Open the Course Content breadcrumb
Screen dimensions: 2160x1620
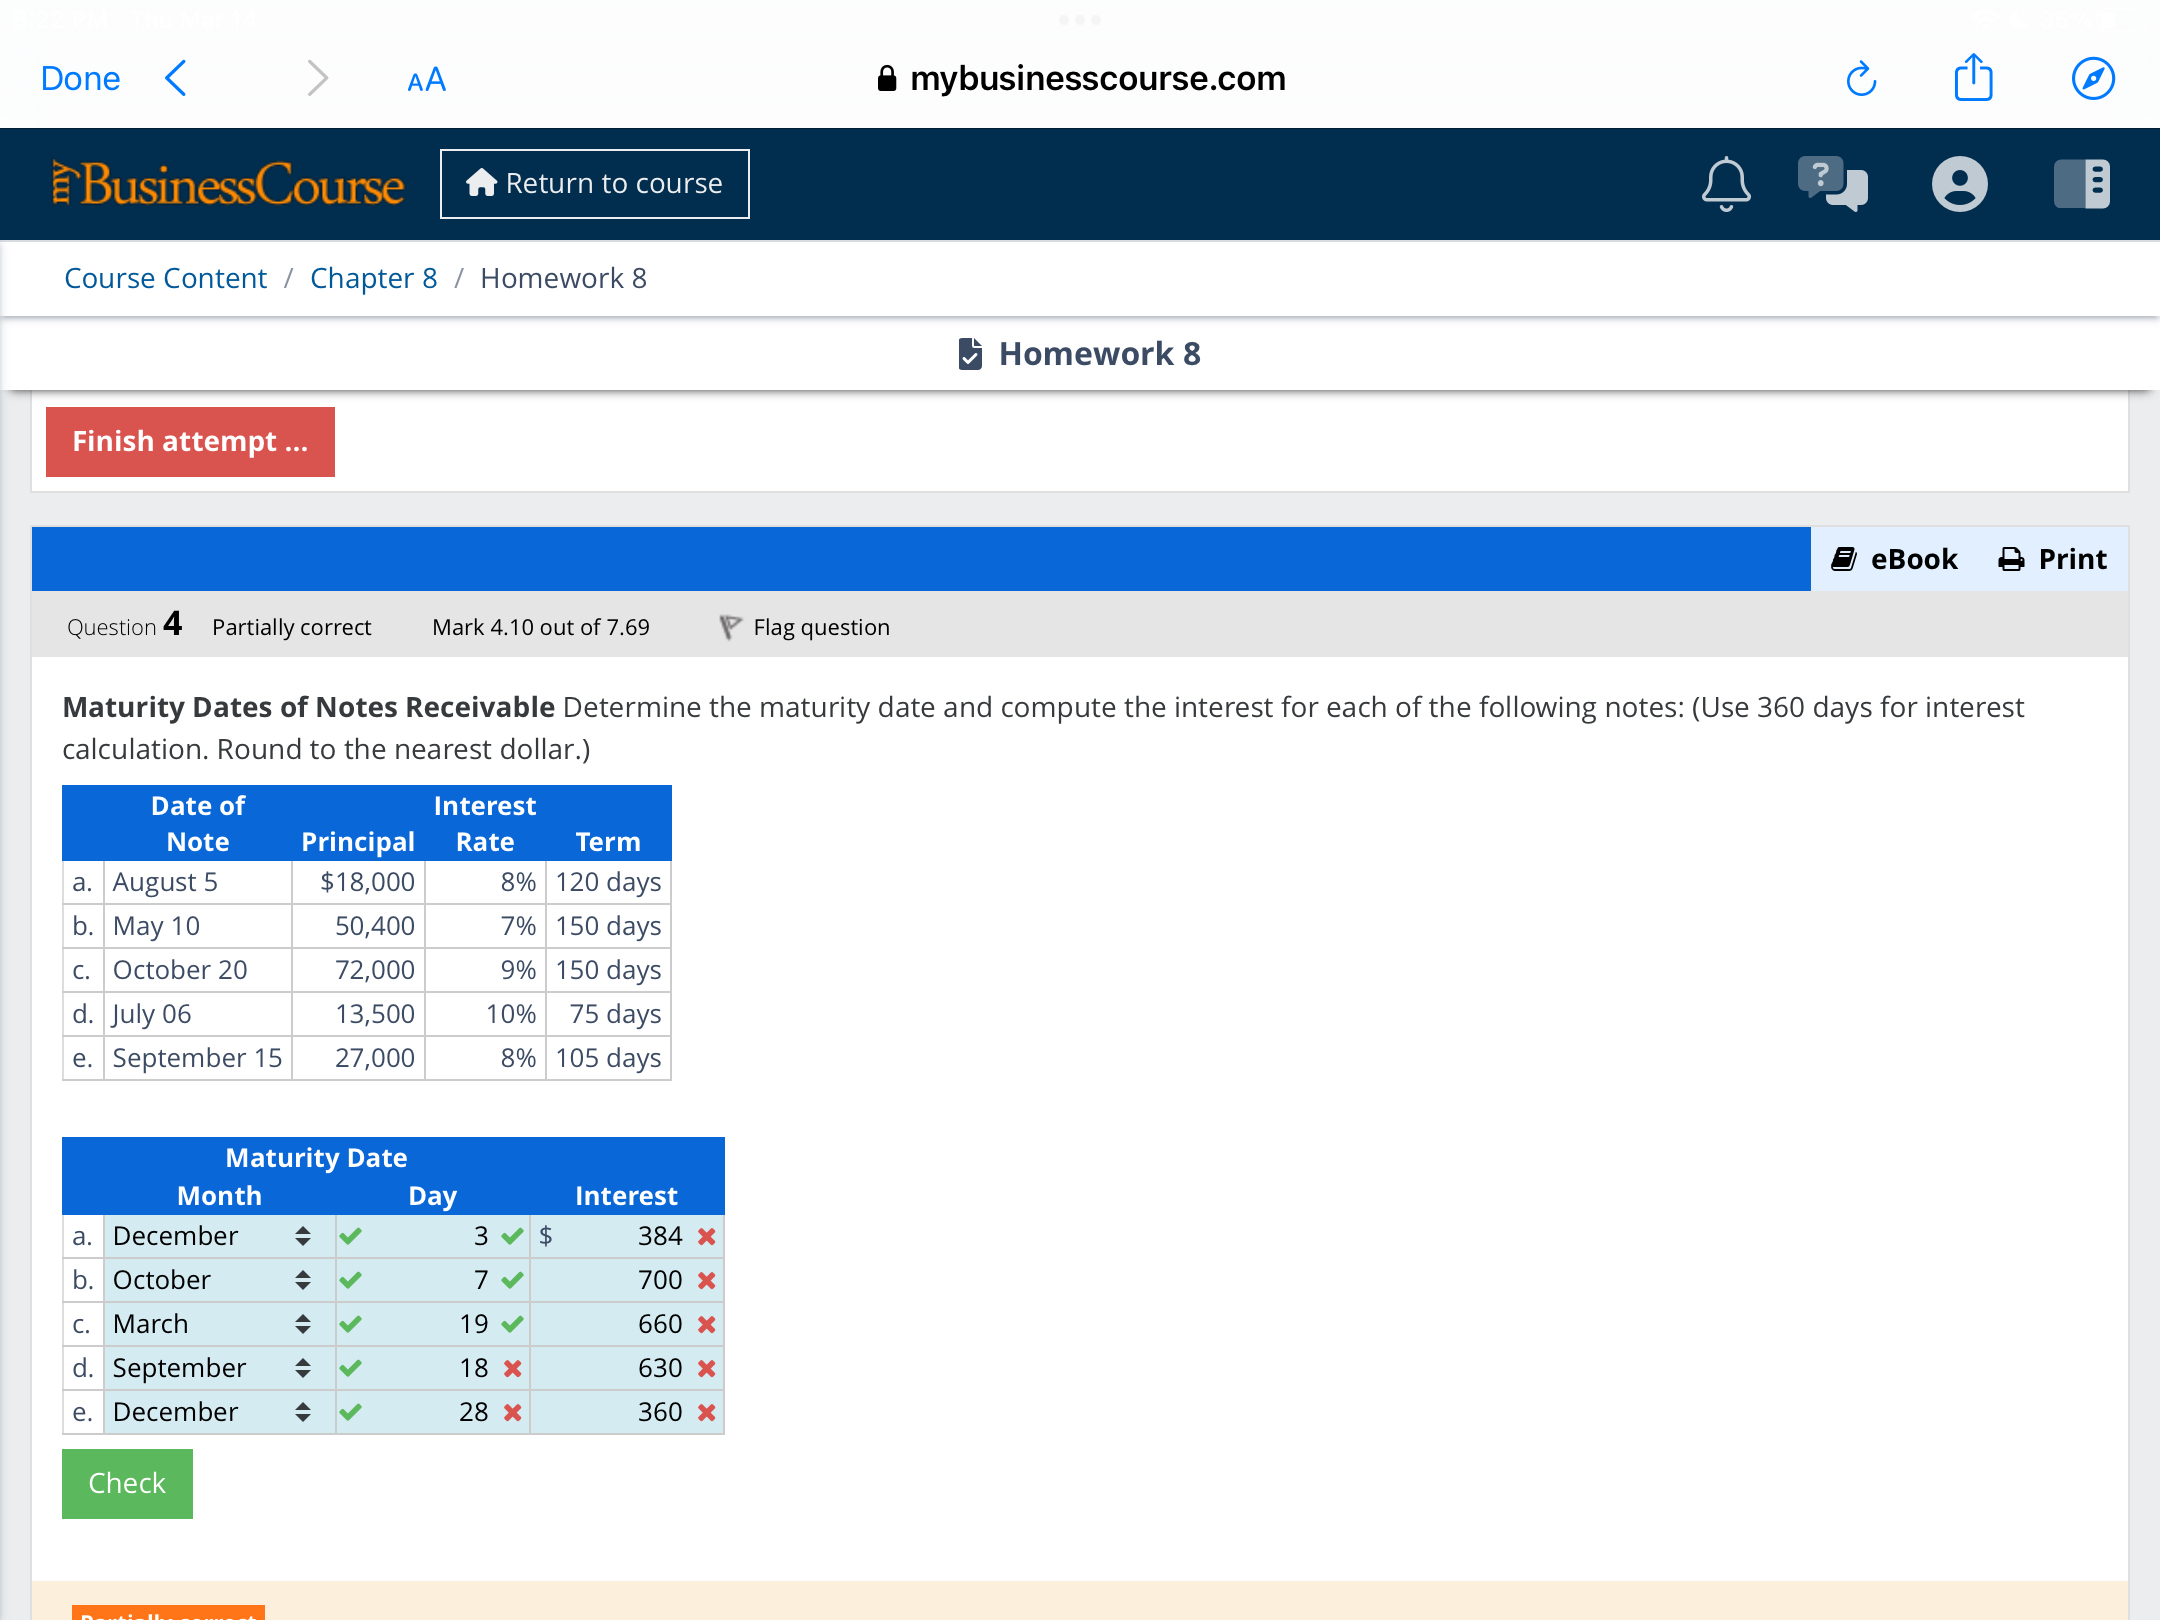[165, 278]
